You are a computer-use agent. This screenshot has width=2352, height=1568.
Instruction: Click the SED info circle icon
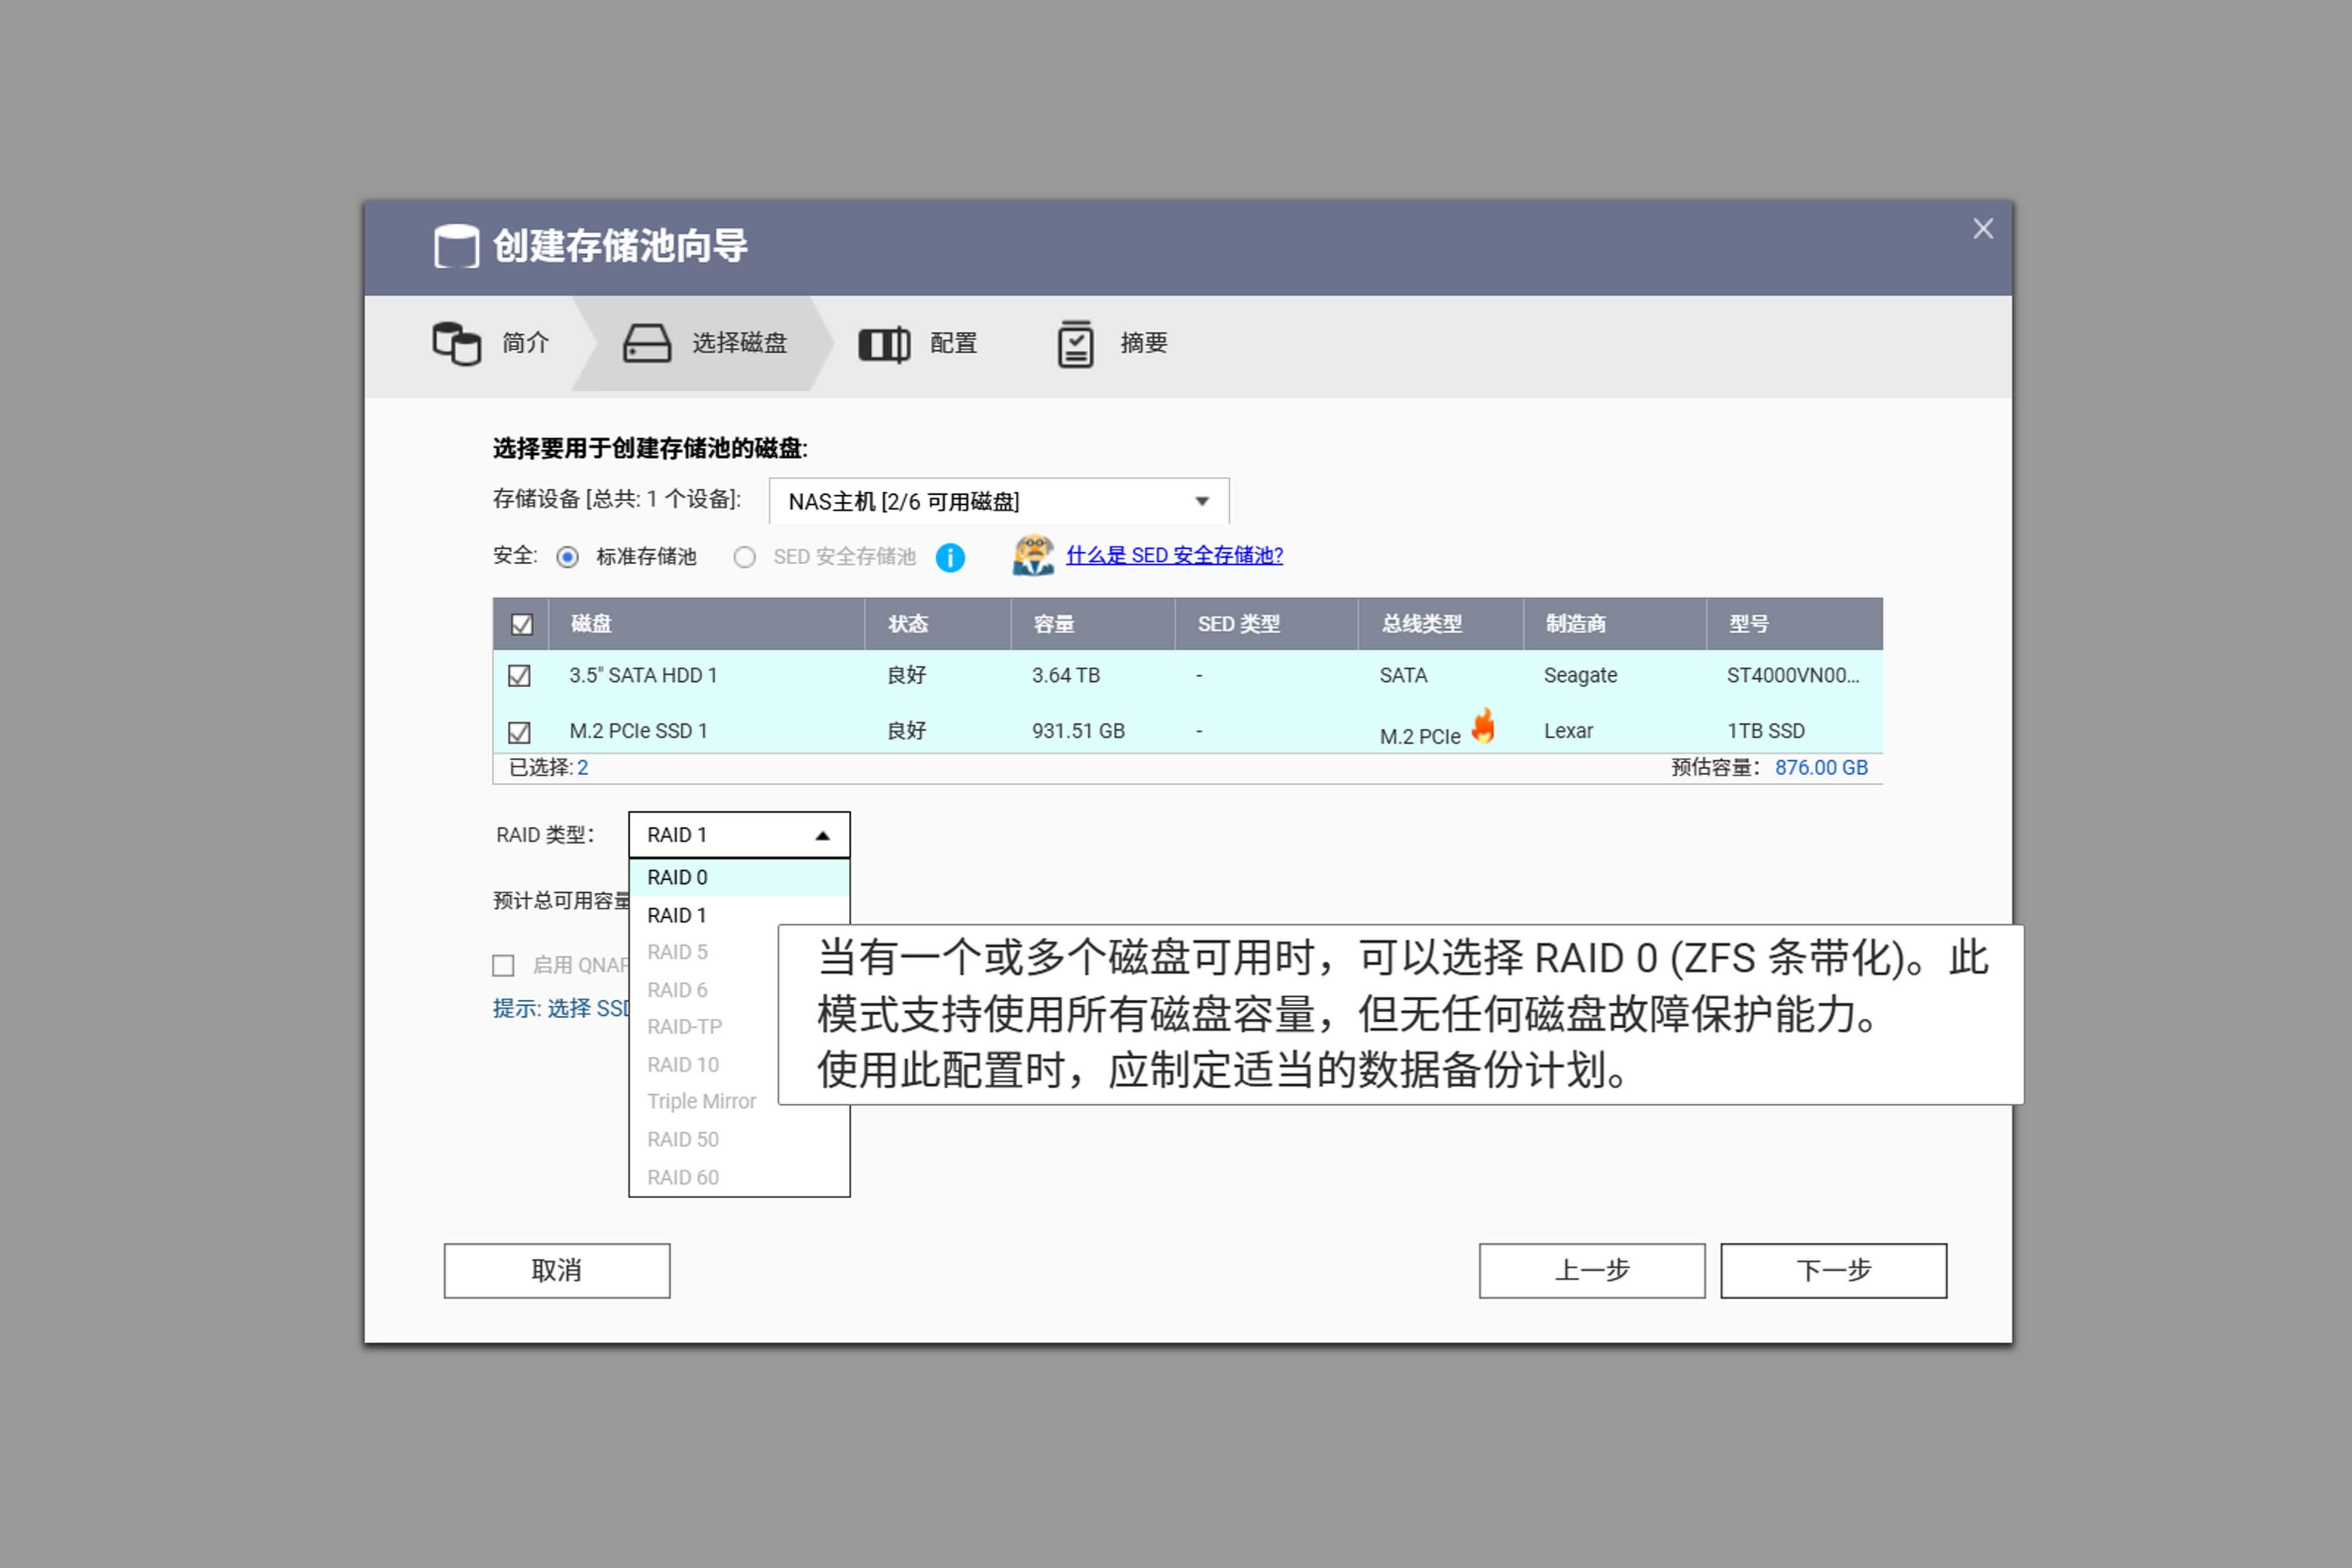951,557
